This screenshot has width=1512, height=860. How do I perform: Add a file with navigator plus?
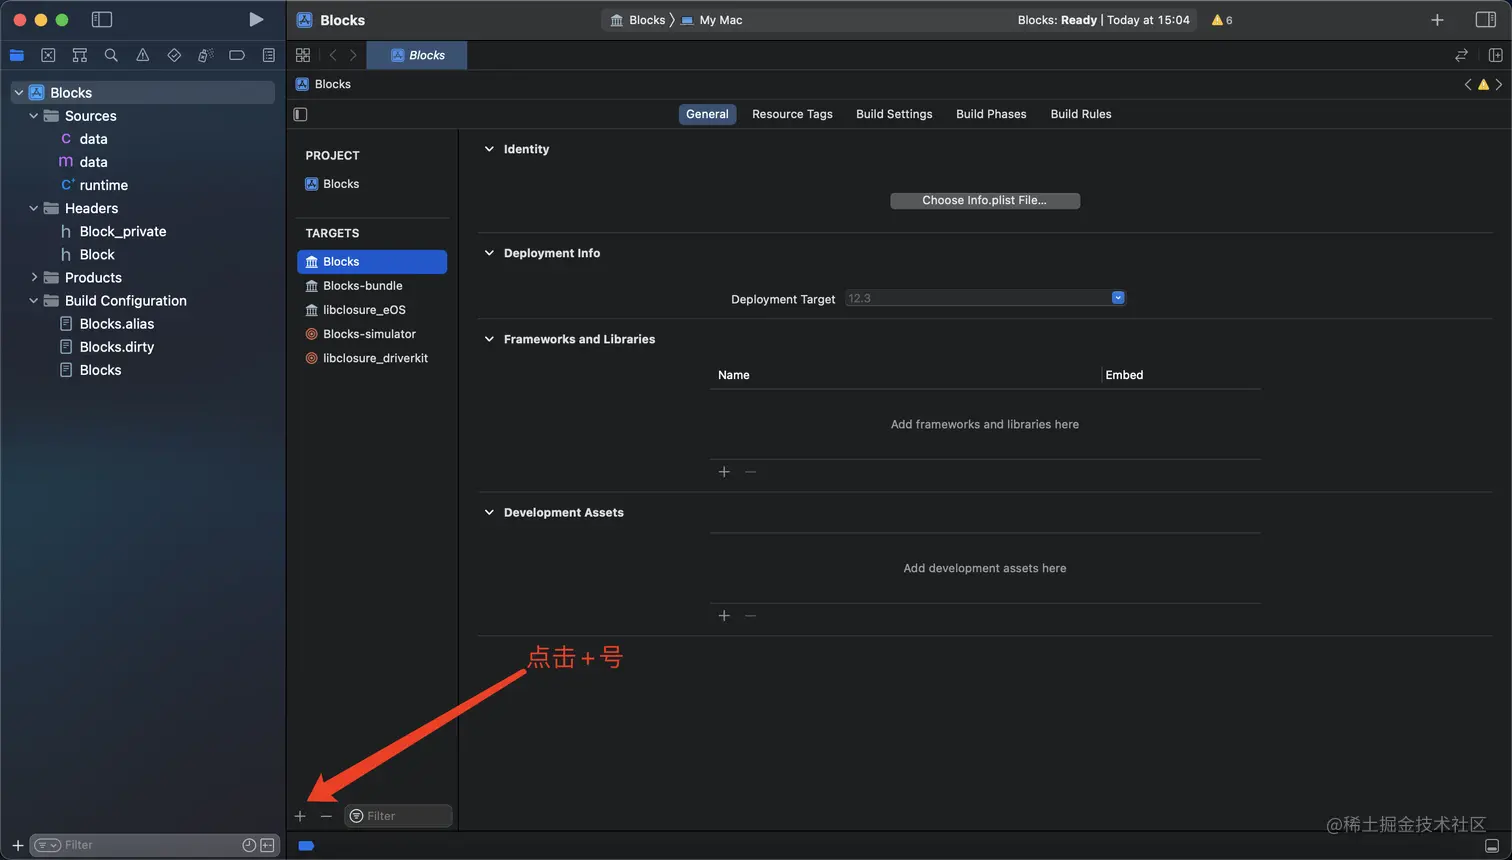17,845
